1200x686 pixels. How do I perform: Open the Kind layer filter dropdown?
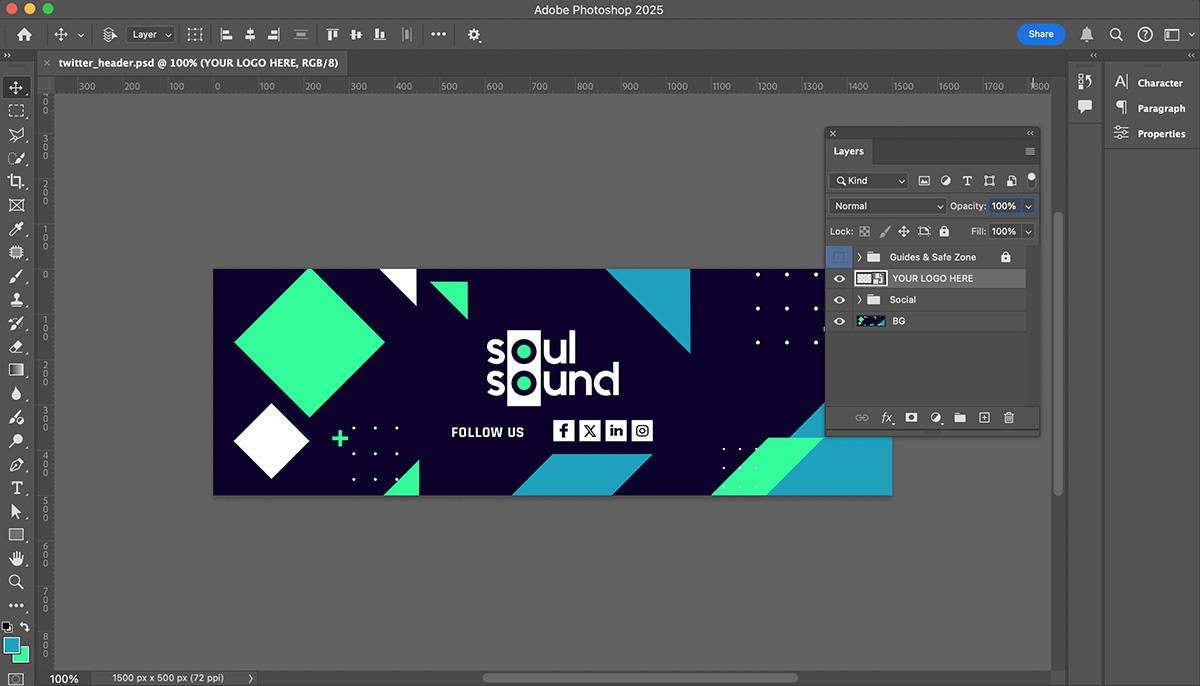[868, 181]
